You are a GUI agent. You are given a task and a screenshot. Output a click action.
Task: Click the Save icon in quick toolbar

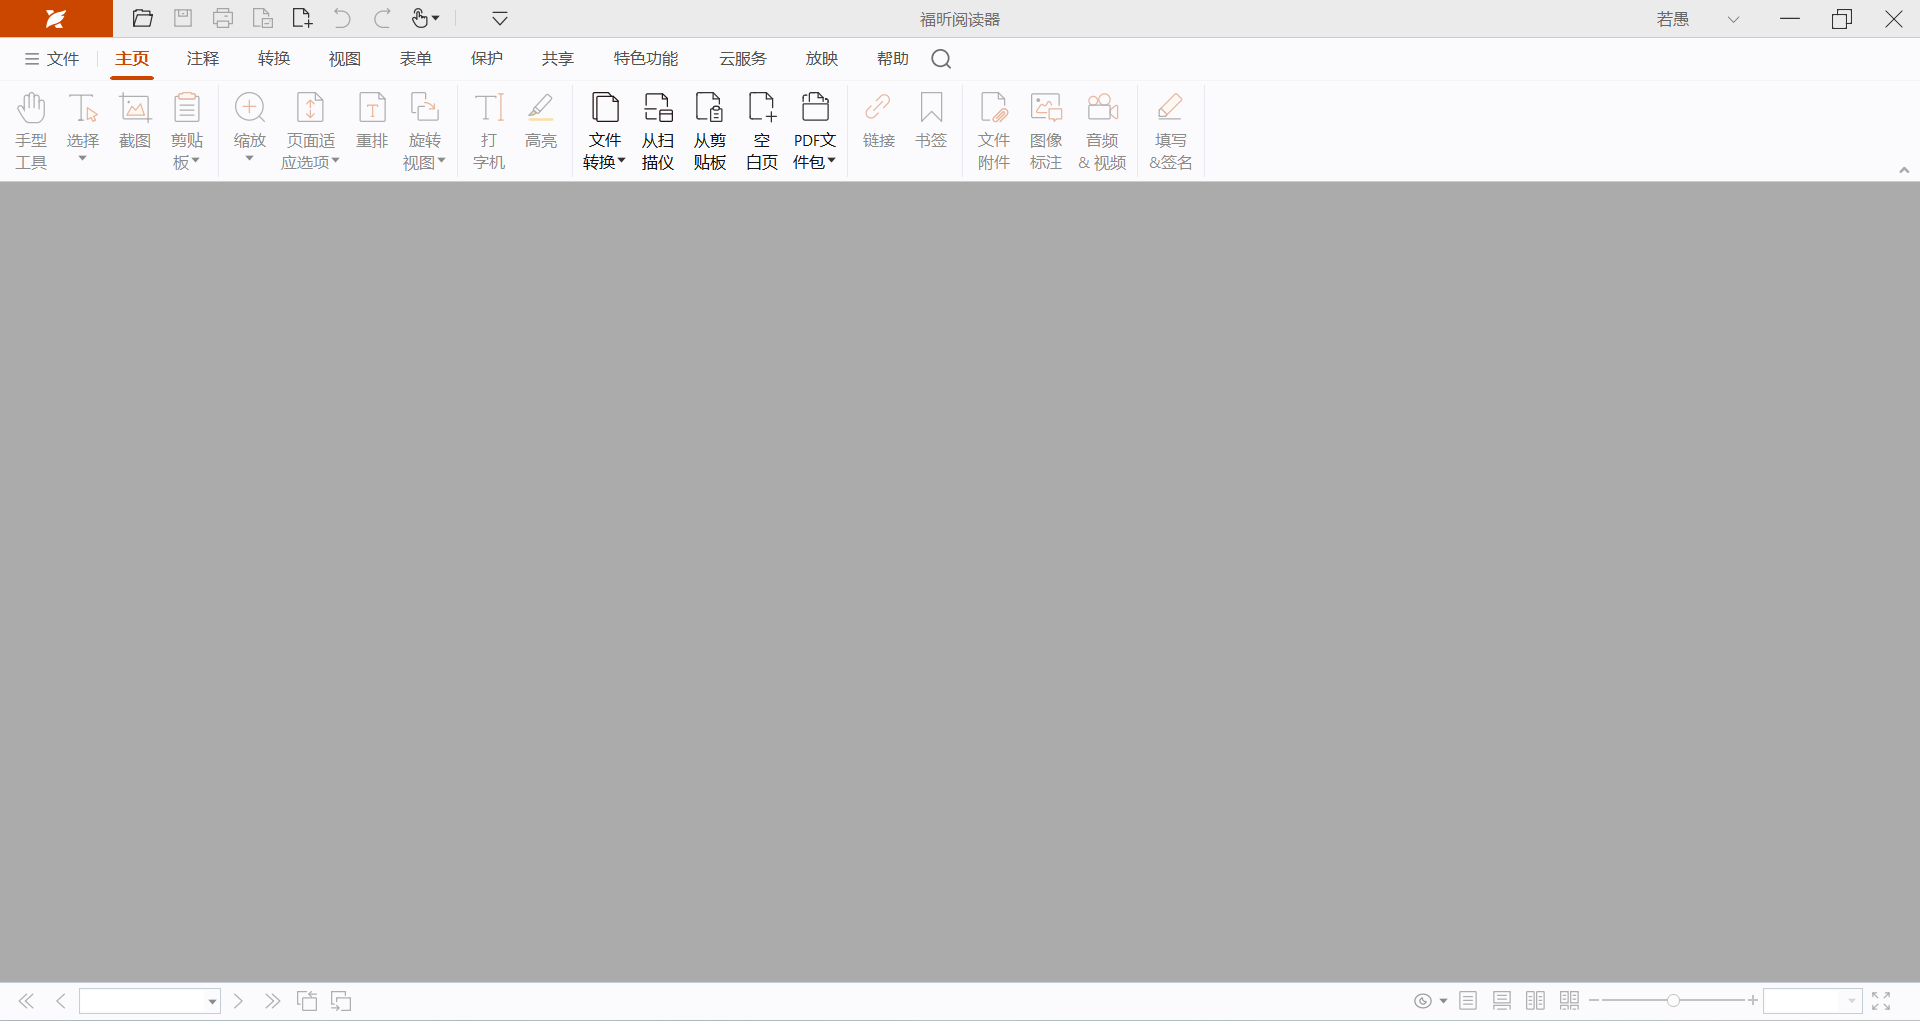(x=183, y=18)
